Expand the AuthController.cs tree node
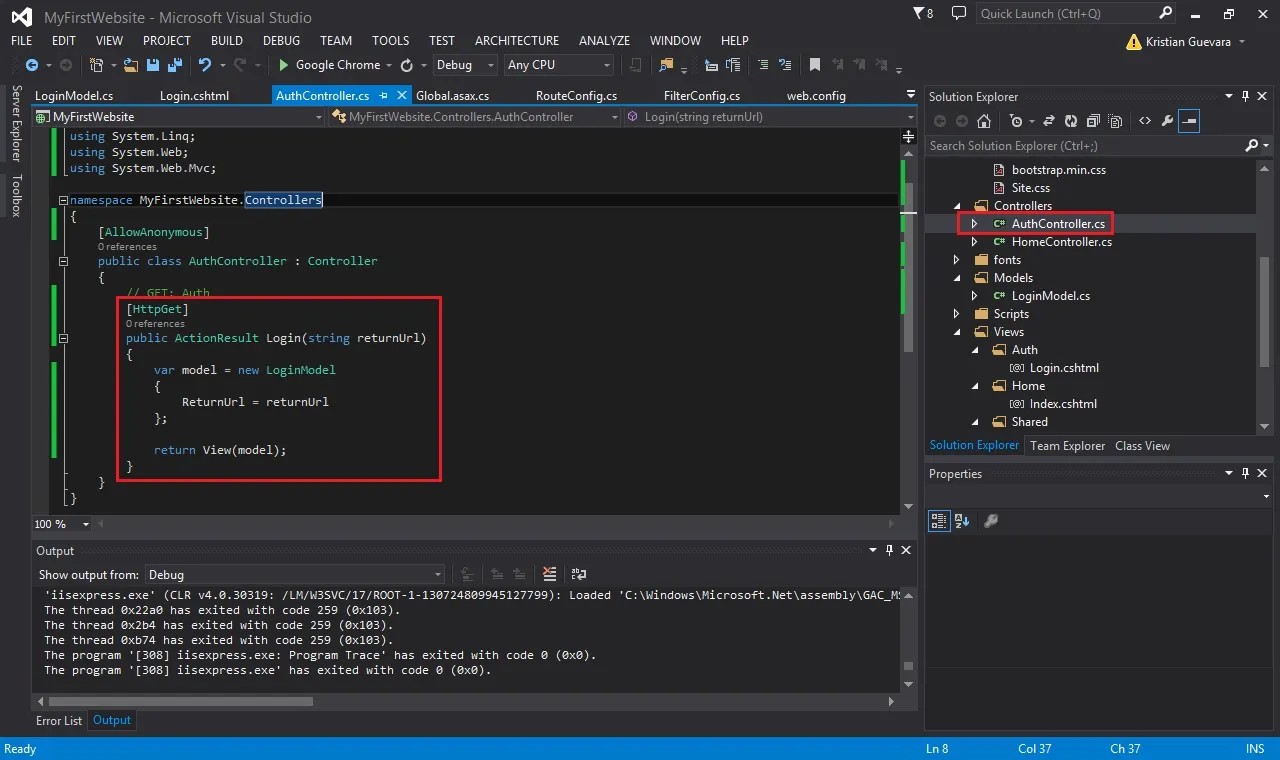Image resolution: width=1280 pixels, height=760 pixels. (x=975, y=224)
